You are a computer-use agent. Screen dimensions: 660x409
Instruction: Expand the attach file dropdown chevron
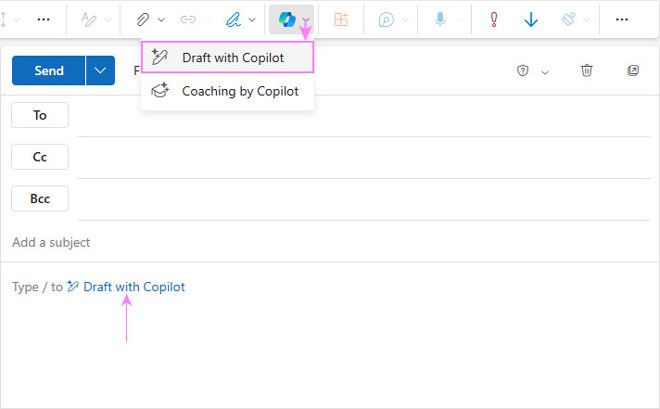coord(161,19)
